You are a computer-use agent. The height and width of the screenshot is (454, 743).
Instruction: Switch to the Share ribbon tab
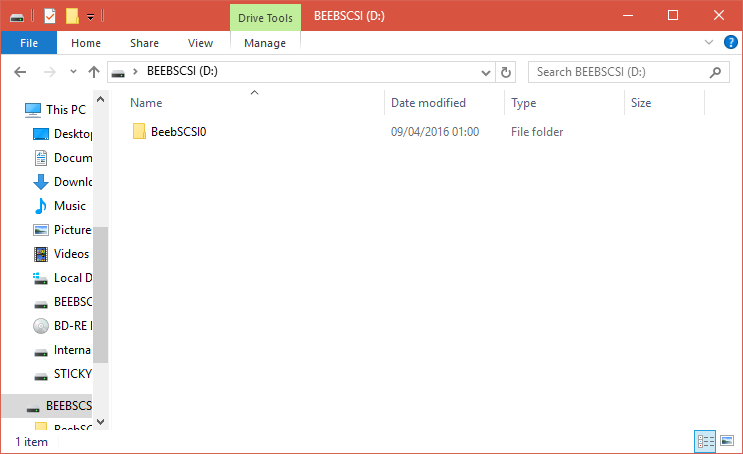pyautogui.click(x=145, y=43)
